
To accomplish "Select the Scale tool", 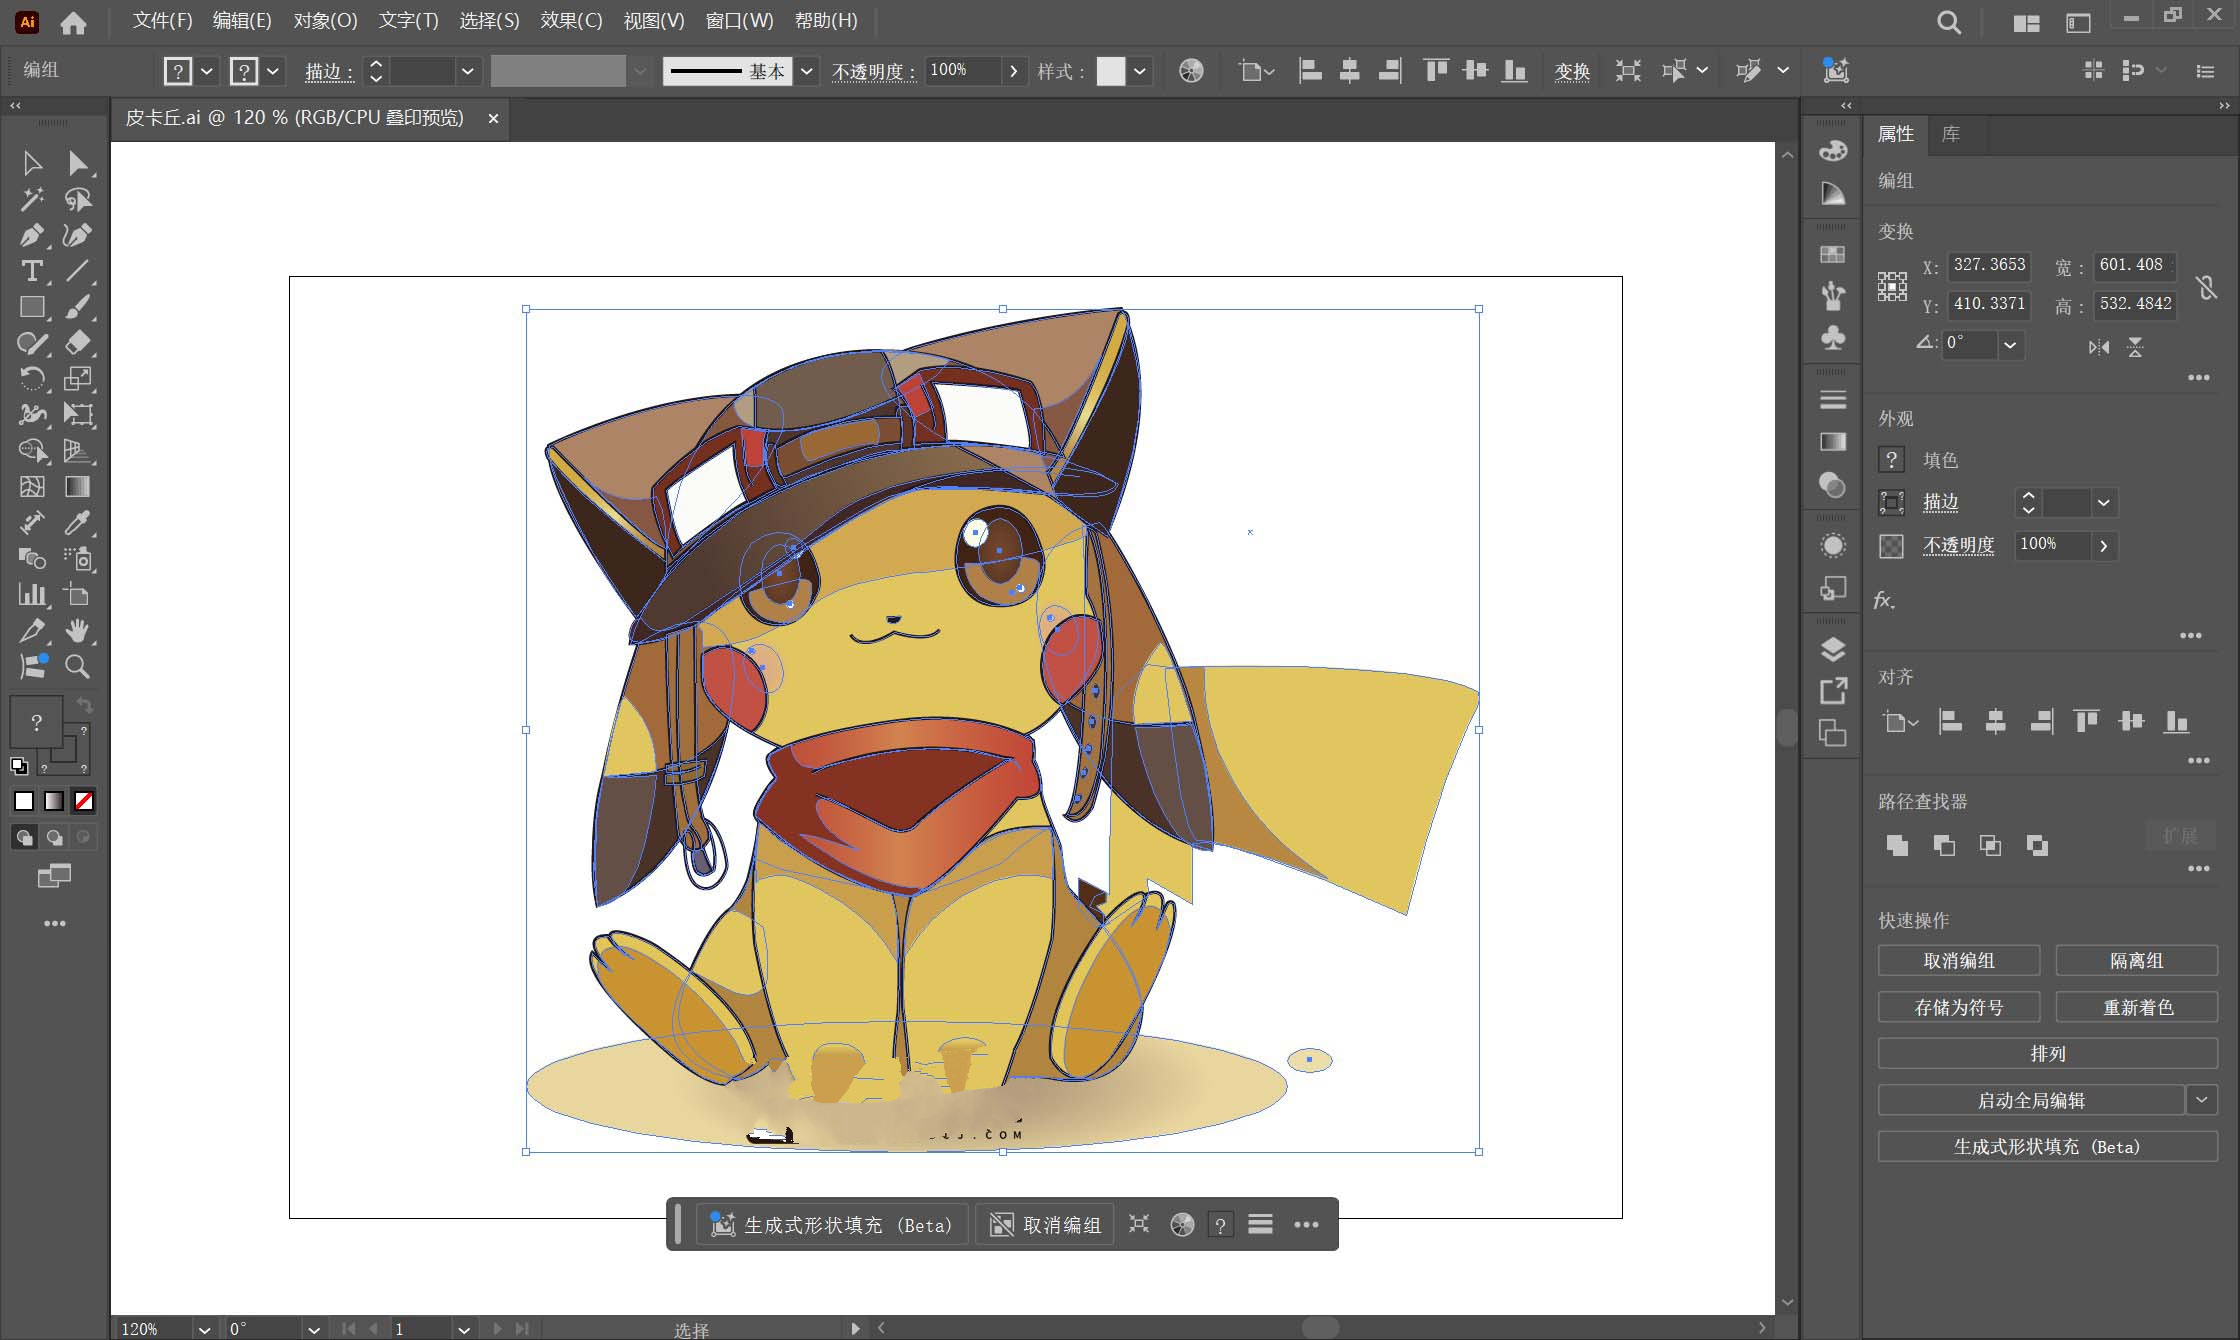I will tap(78, 379).
